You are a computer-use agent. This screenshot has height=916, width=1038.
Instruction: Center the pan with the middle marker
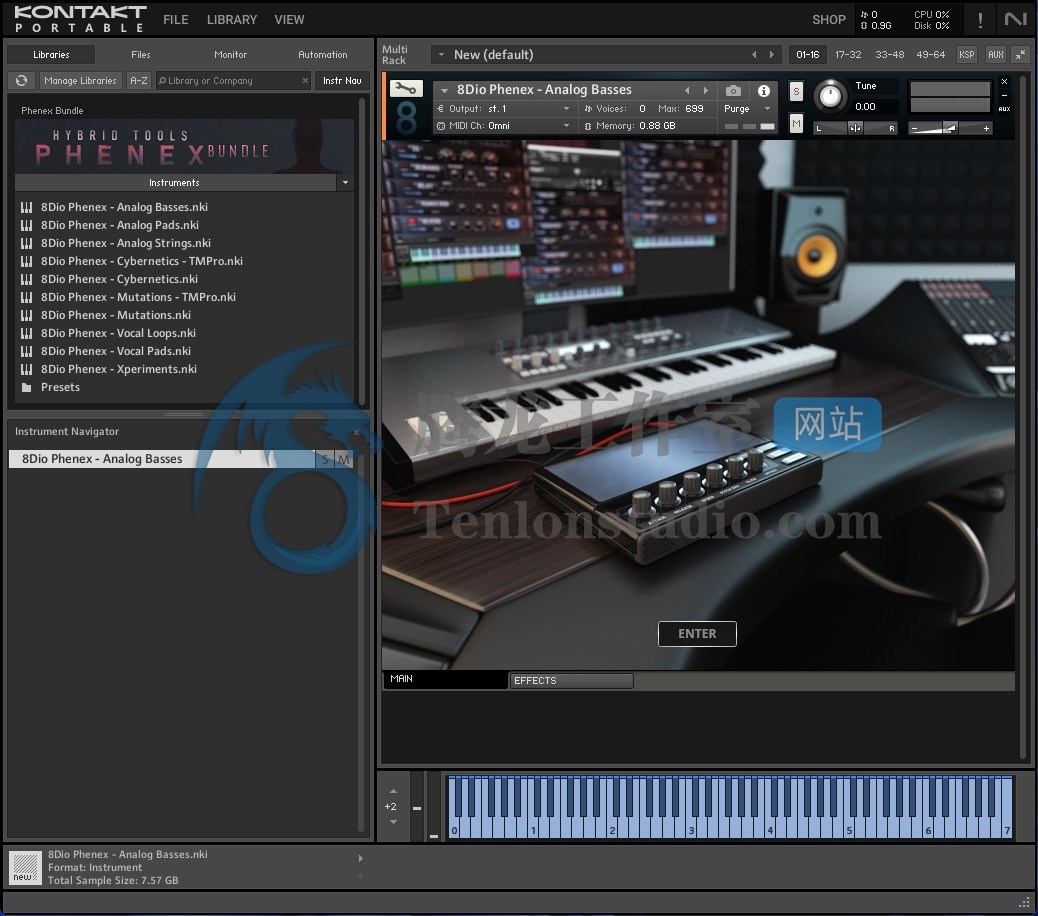click(855, 128)
